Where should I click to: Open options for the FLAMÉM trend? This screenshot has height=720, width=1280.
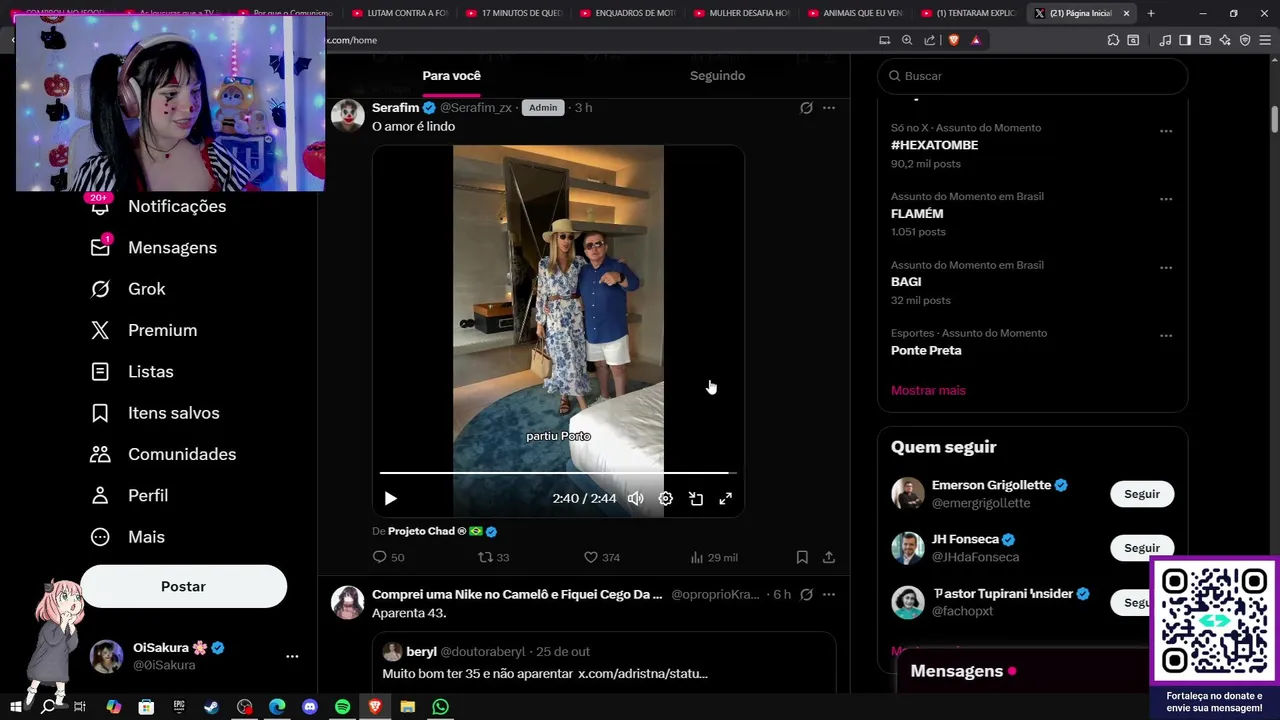click(1166, 199)
